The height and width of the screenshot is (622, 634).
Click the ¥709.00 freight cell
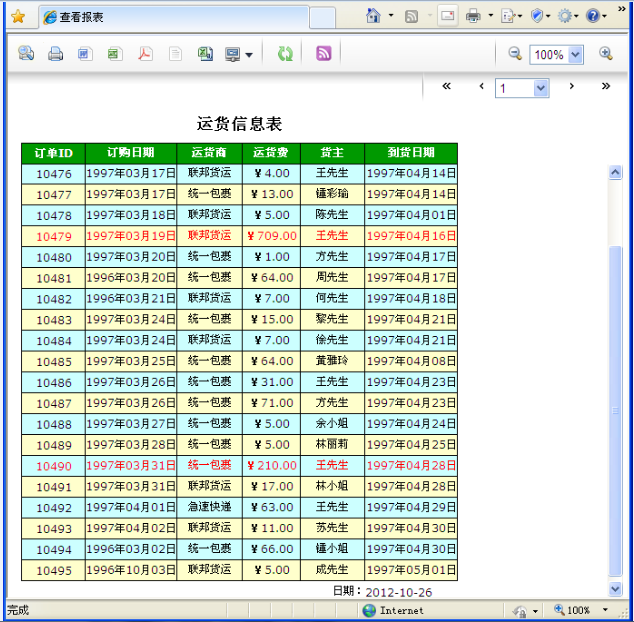click(x=271, y=236)
